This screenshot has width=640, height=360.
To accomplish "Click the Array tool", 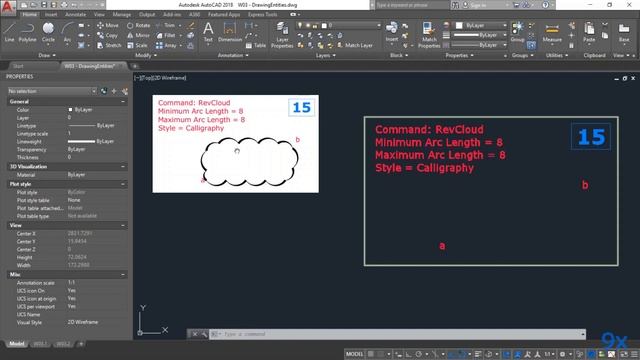I will point(167,45).
